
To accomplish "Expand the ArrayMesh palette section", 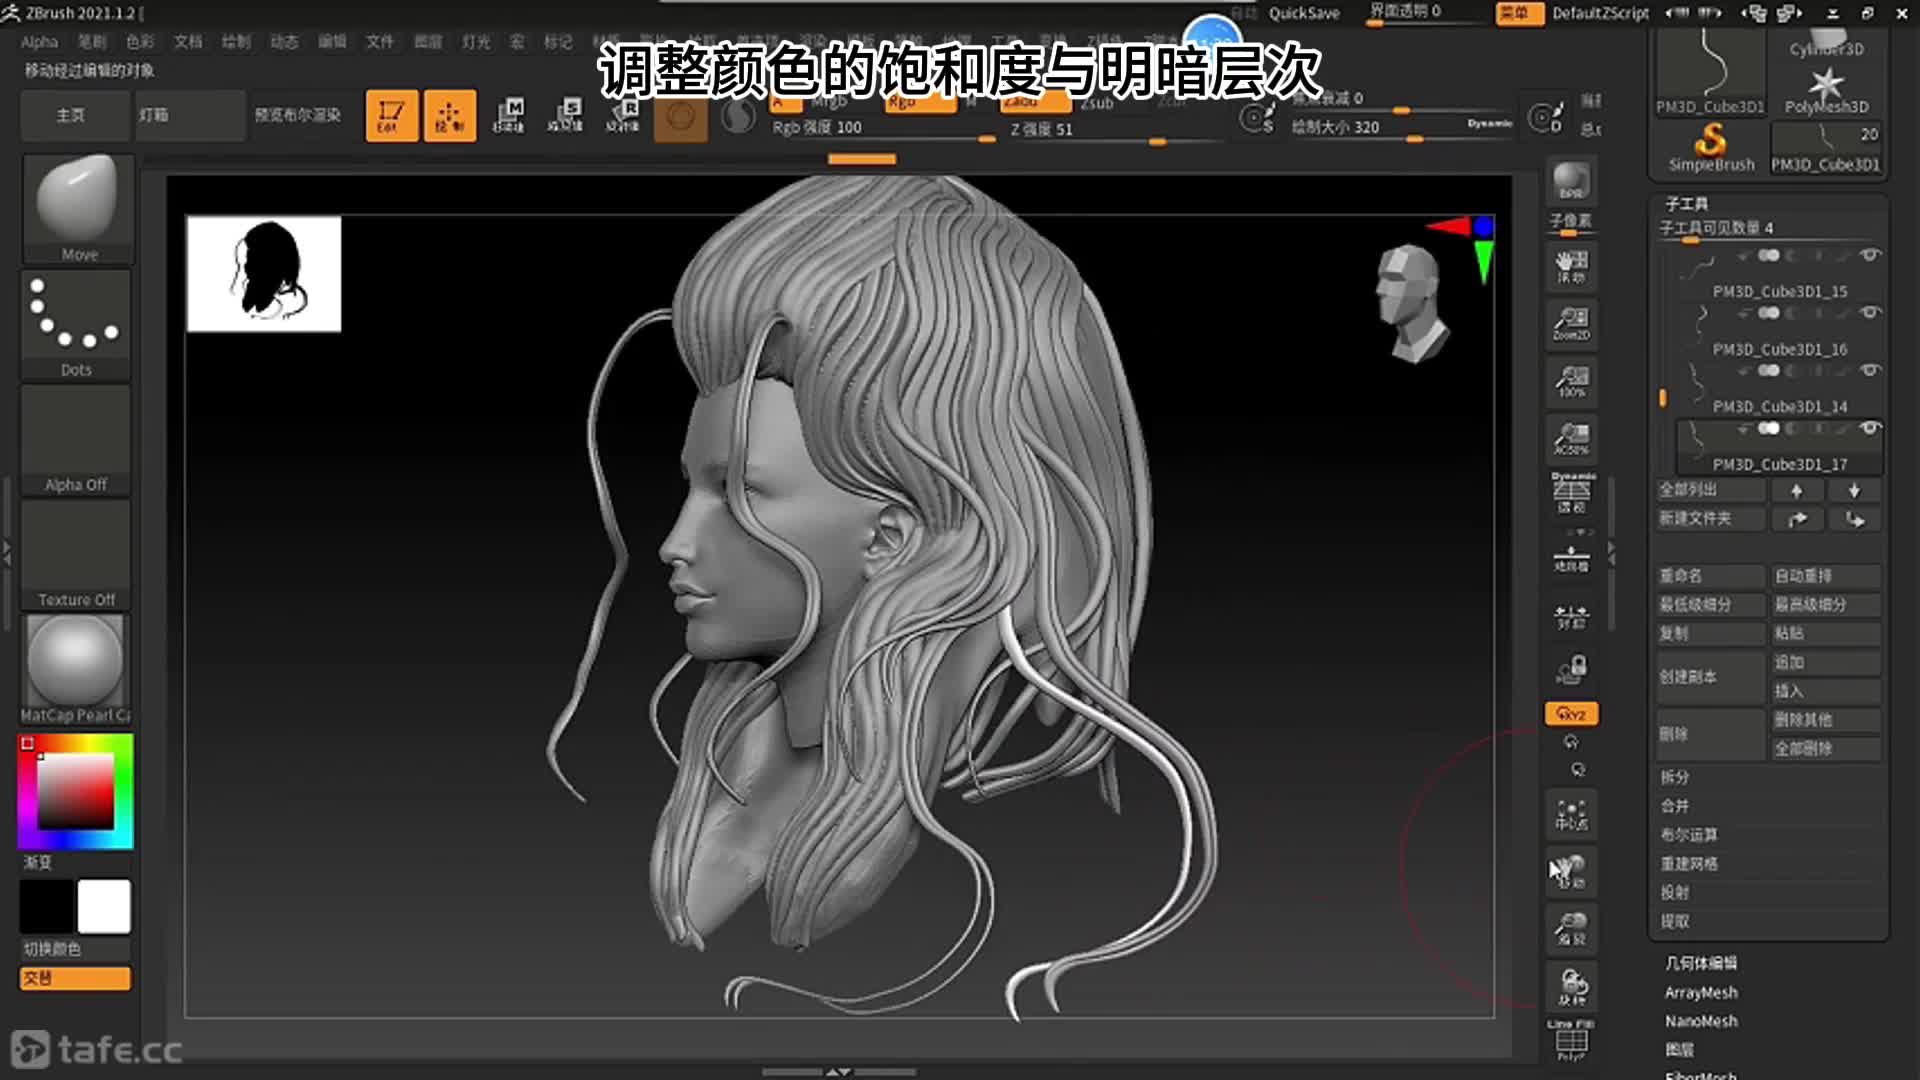I will 1700,992.
